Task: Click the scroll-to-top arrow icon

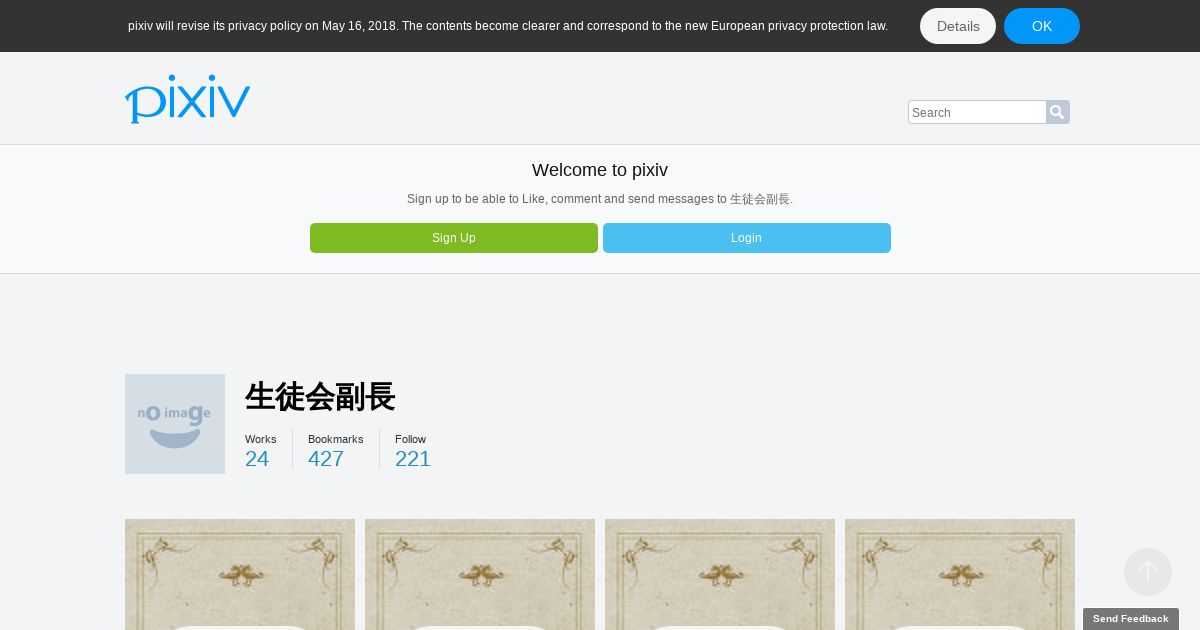Action: tap(1148, 572)
